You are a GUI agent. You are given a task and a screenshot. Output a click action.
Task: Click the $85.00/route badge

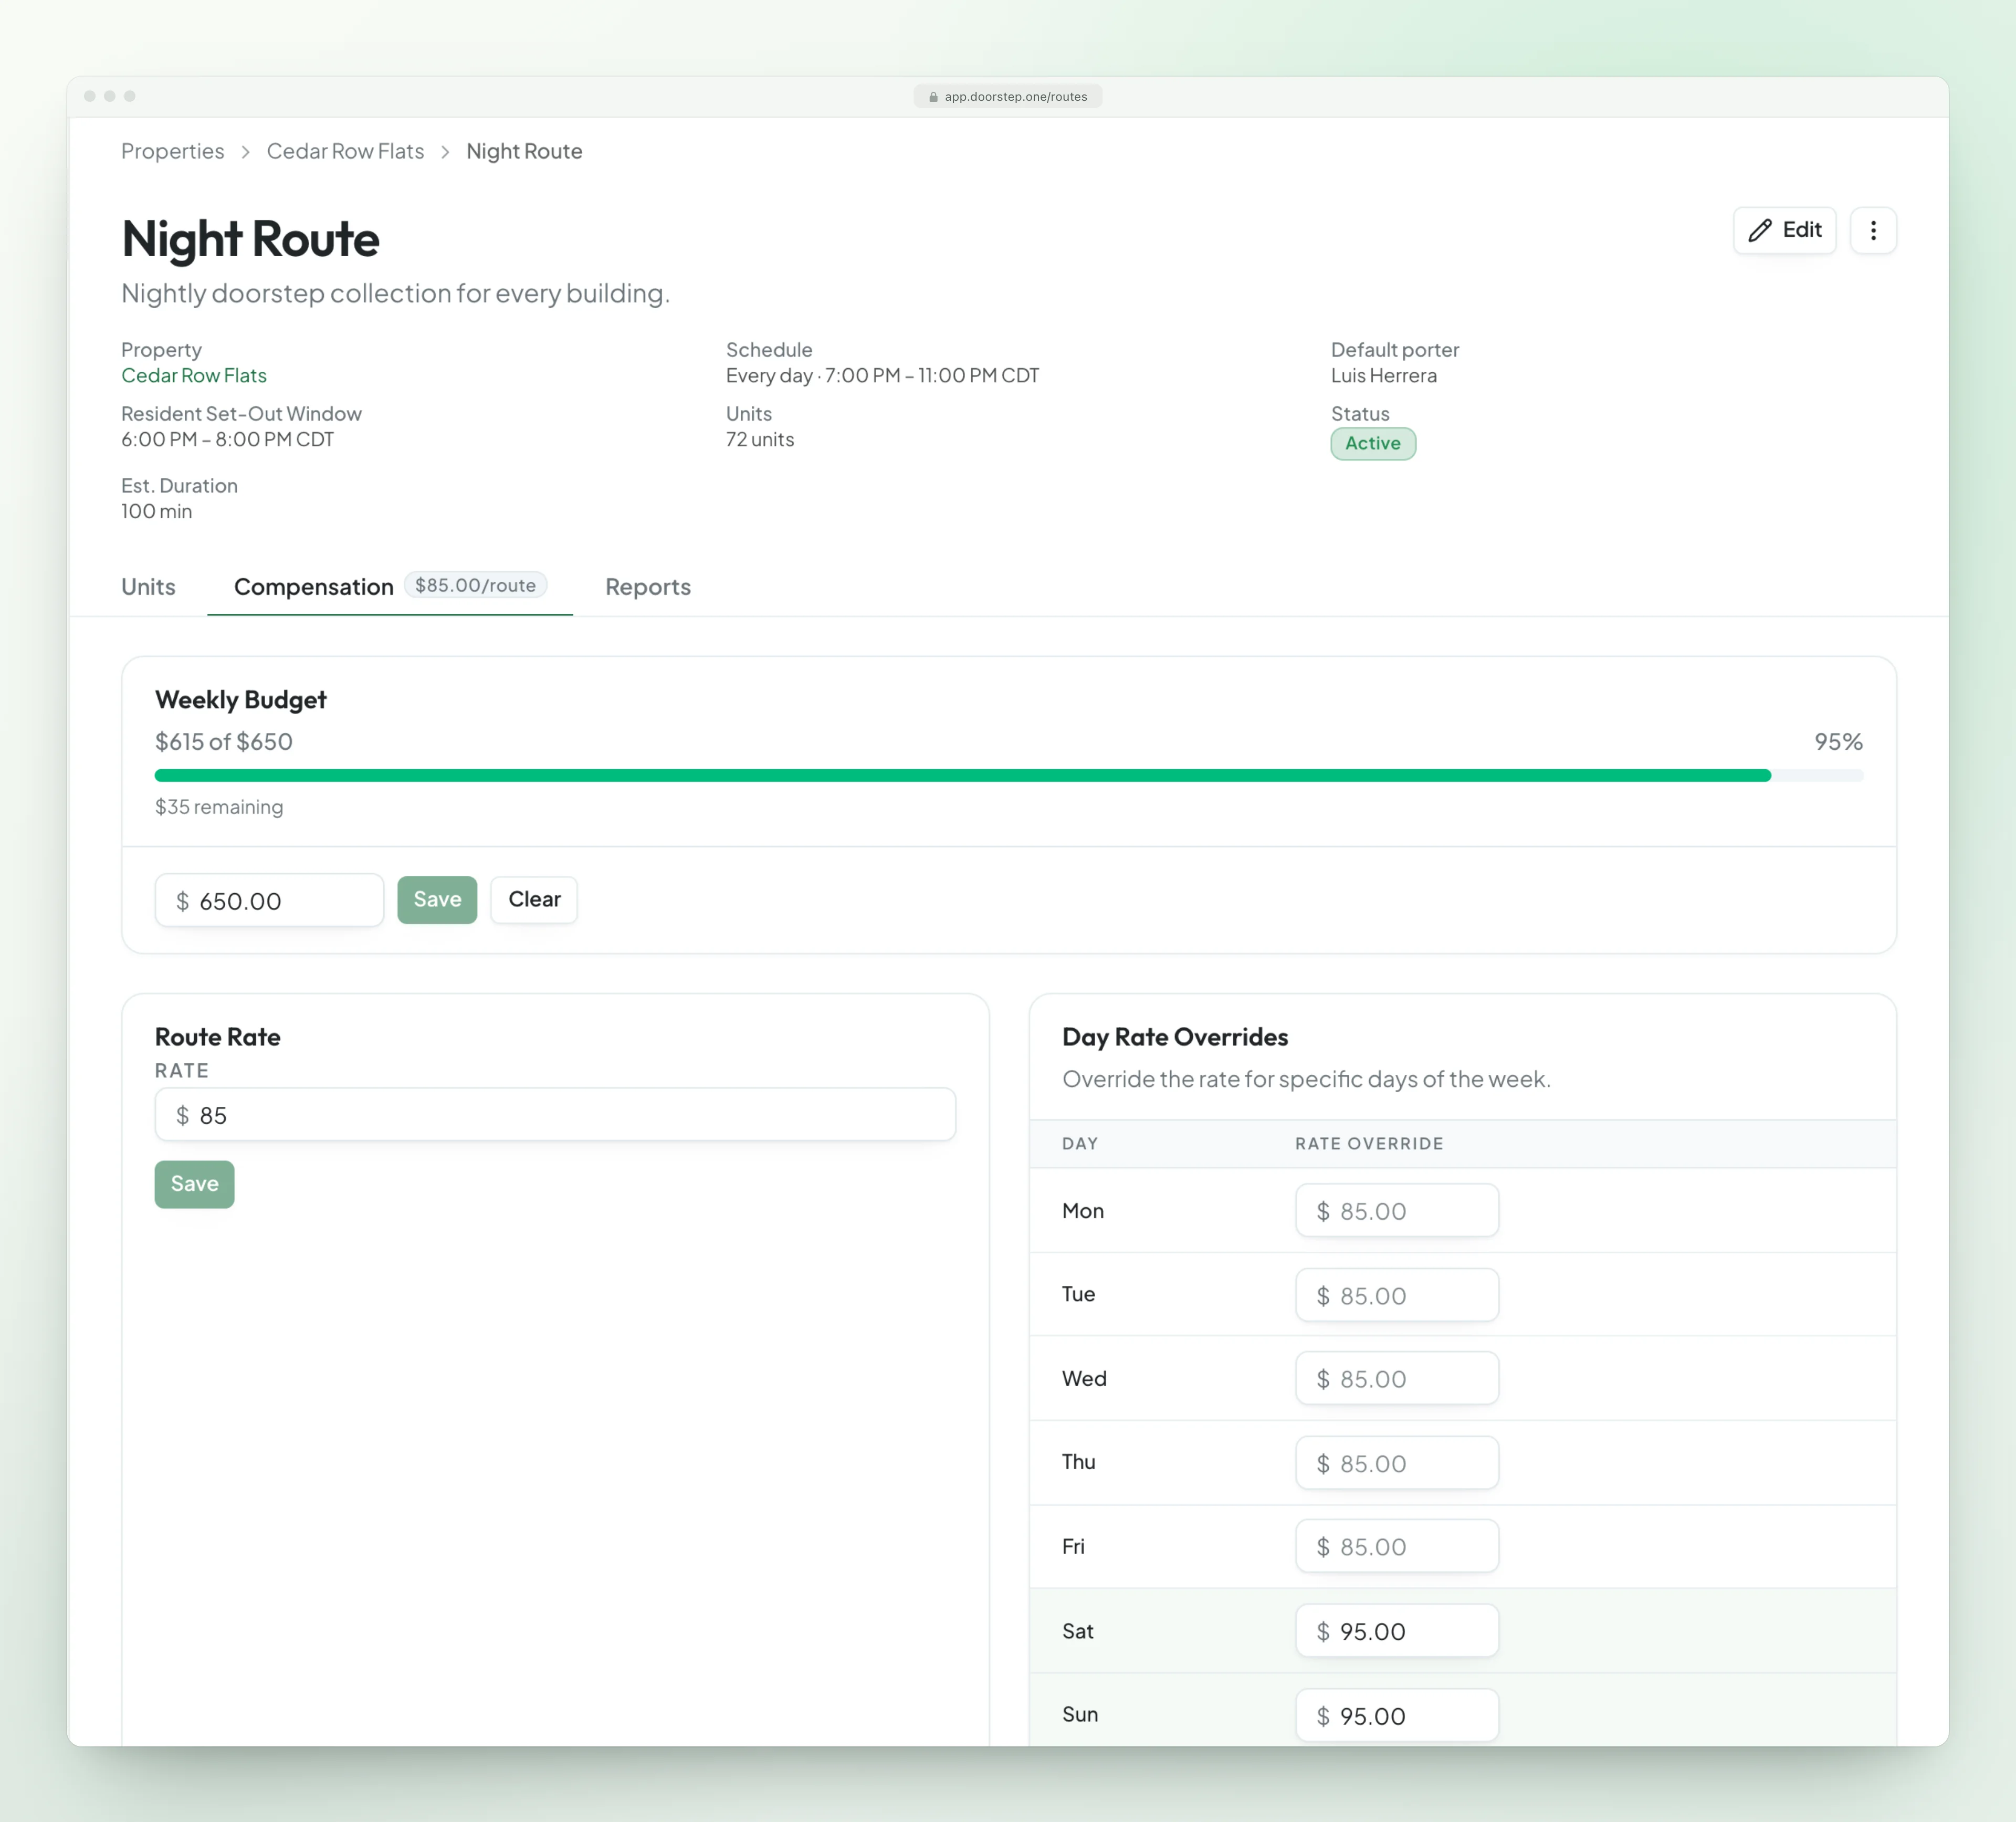point(476,585)
